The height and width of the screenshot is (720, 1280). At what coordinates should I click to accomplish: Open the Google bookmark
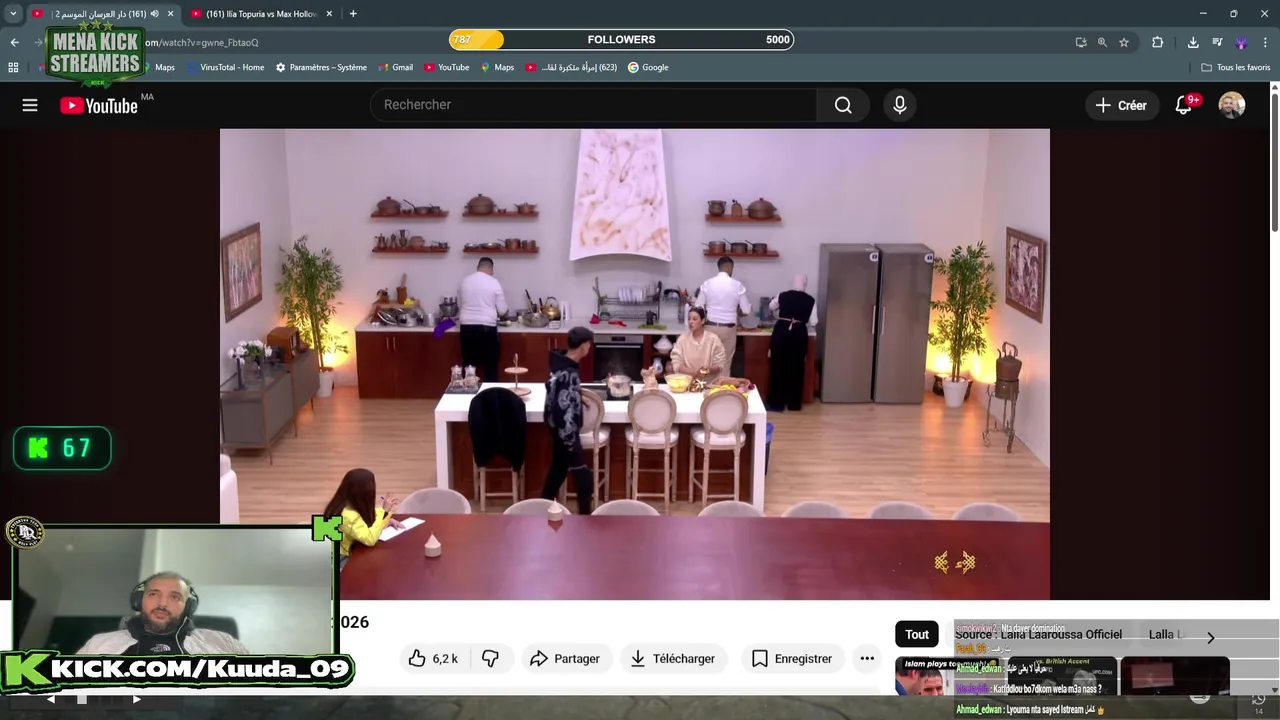pyautogui.click(x=648, y=67)
